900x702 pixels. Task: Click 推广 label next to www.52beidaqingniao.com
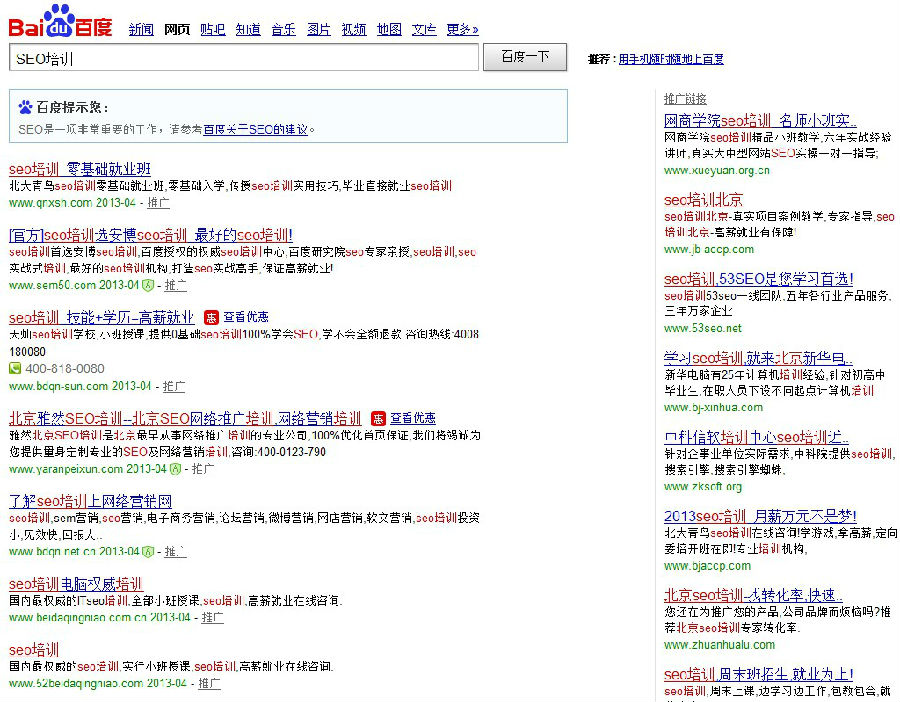pos(210,684)
